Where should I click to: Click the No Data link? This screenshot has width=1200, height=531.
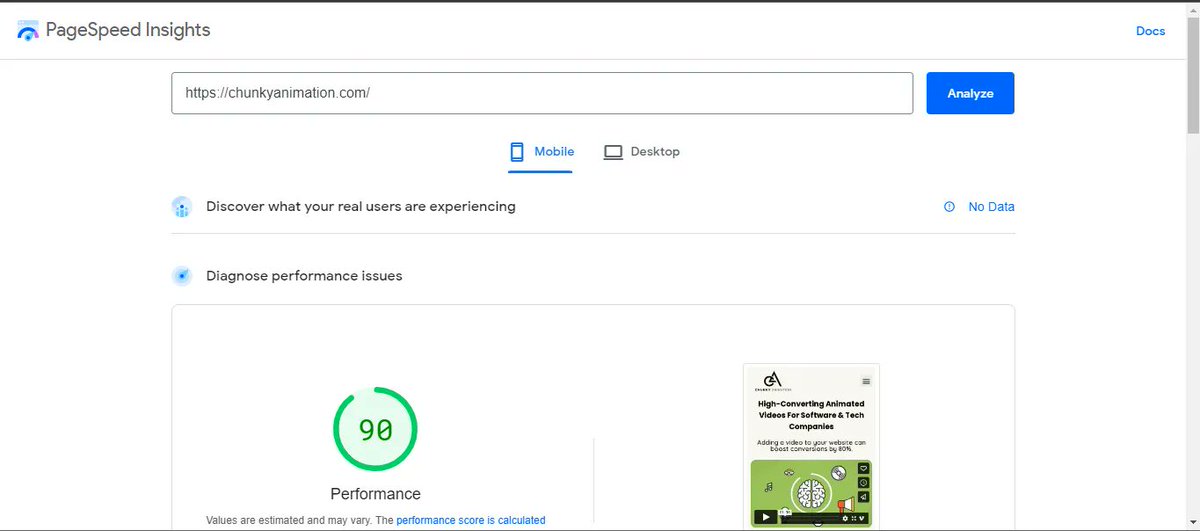tap(991, 207)
